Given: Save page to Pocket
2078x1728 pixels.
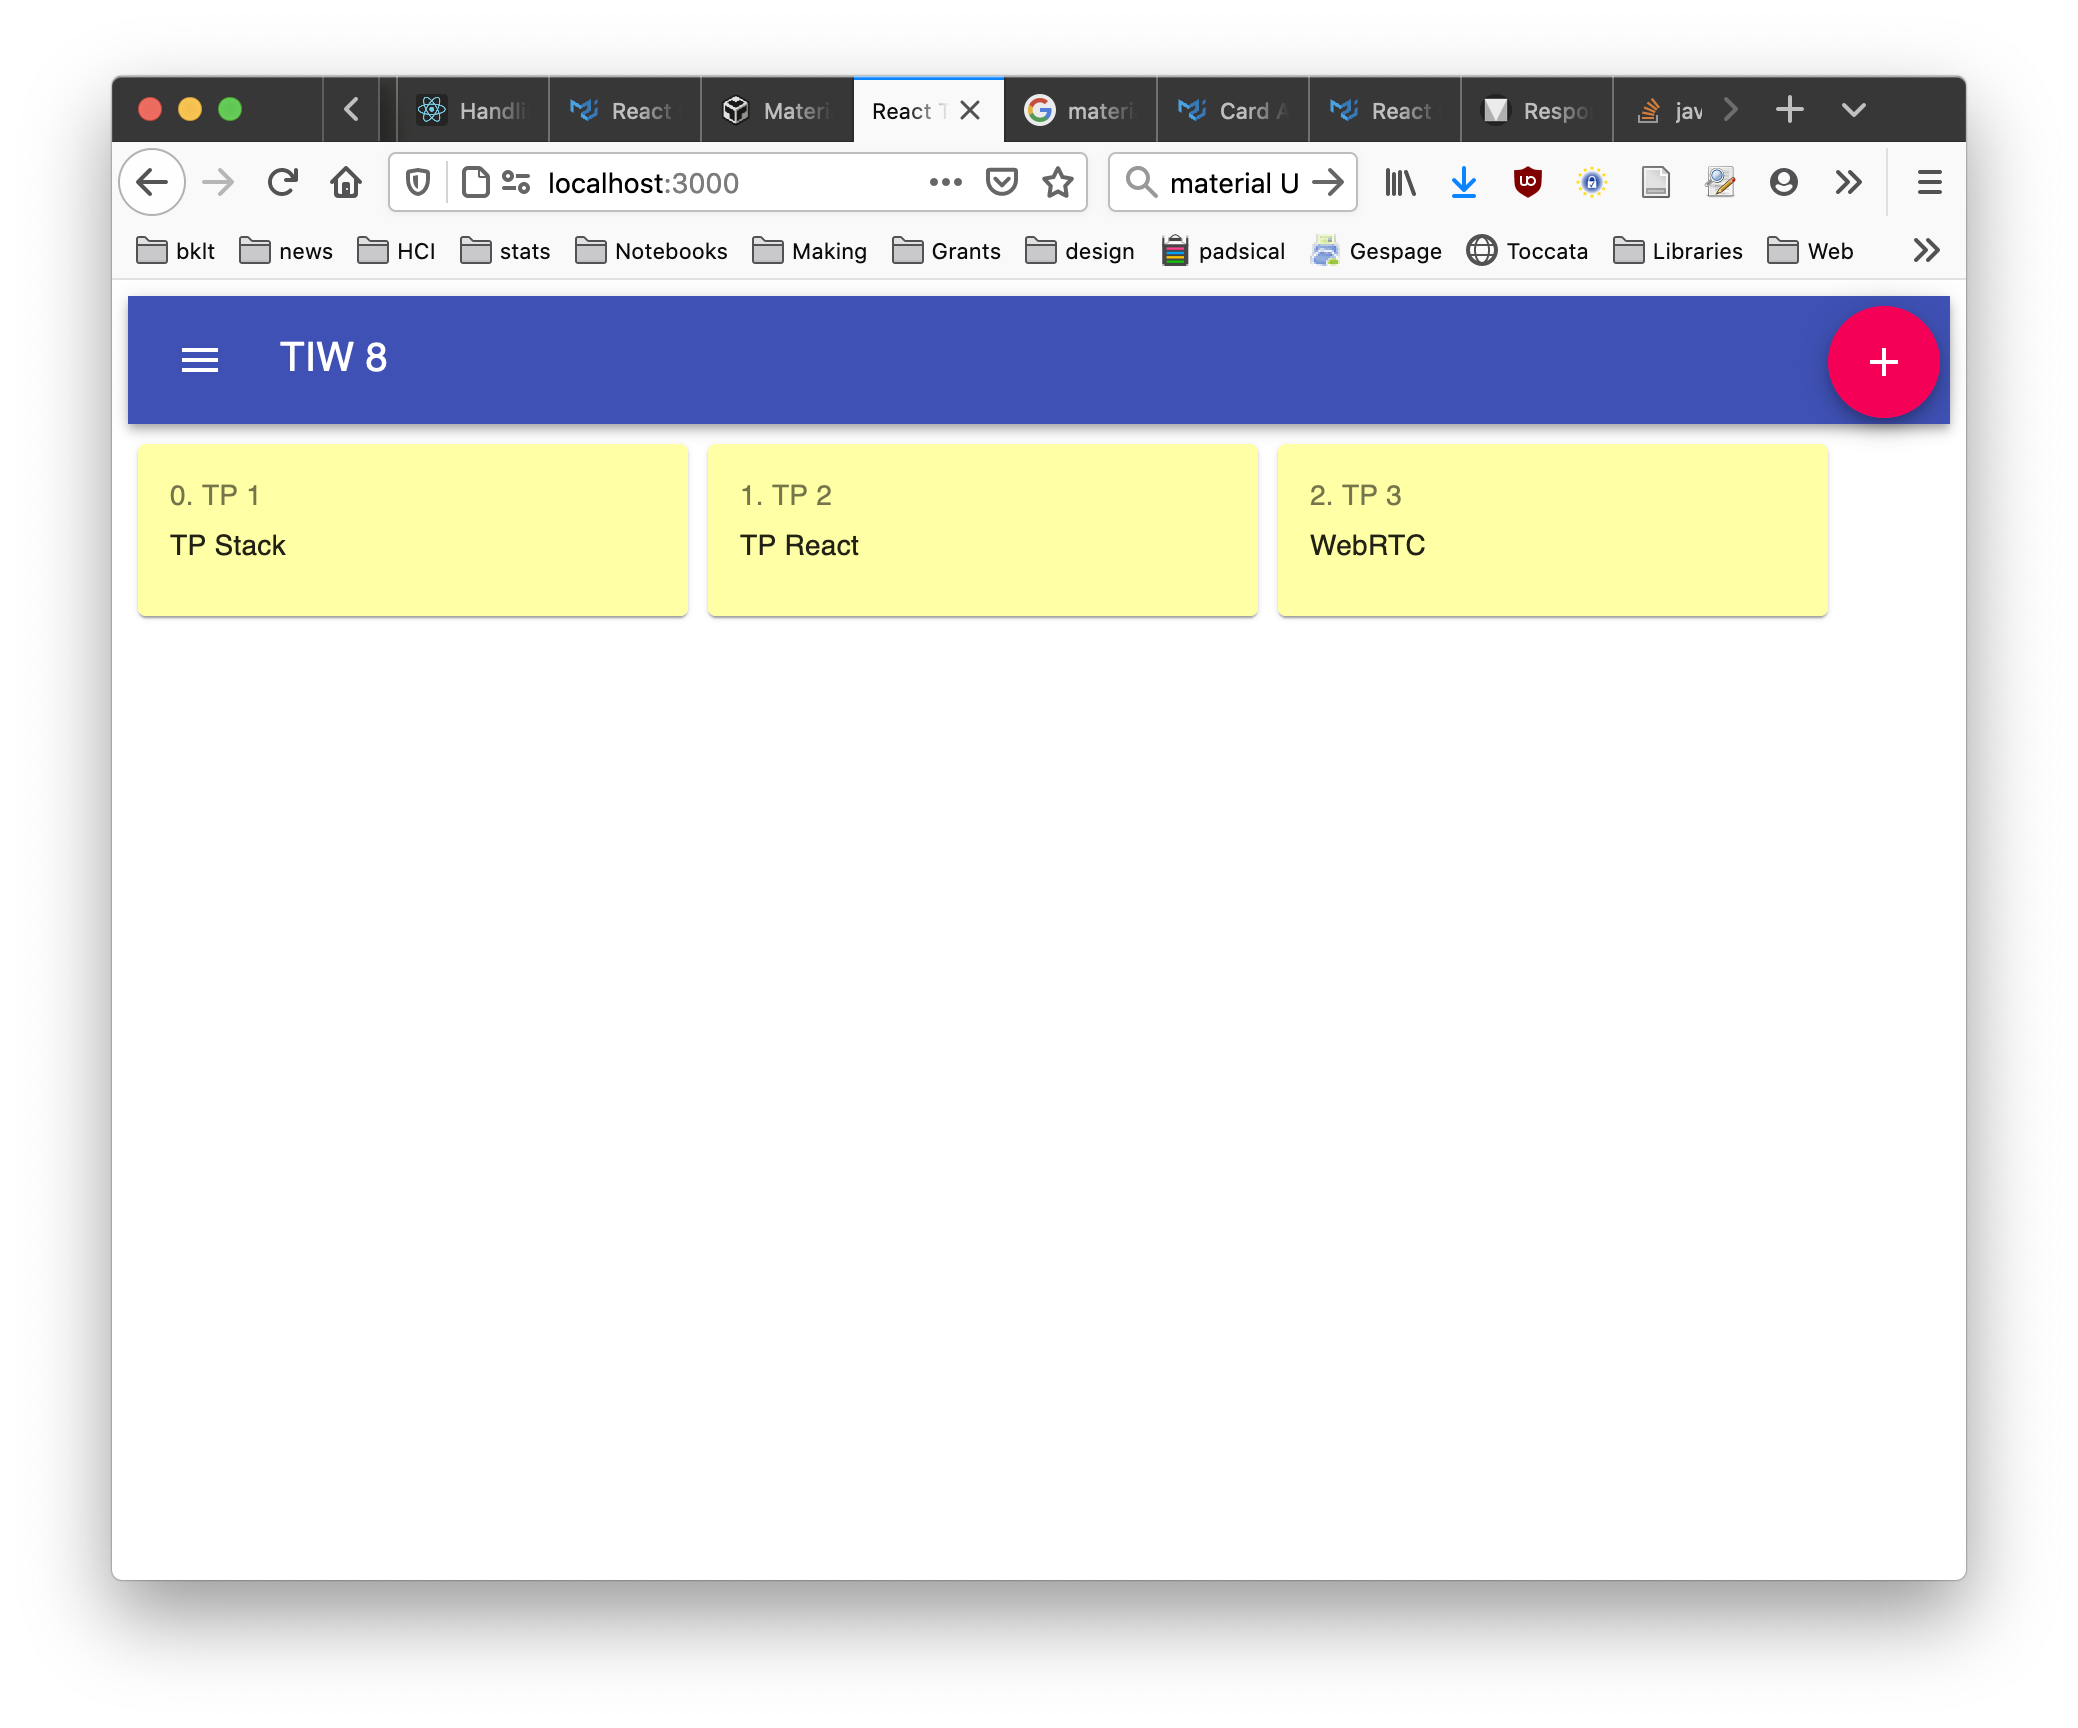Looking at the screenshot, I should [1001, 182].
